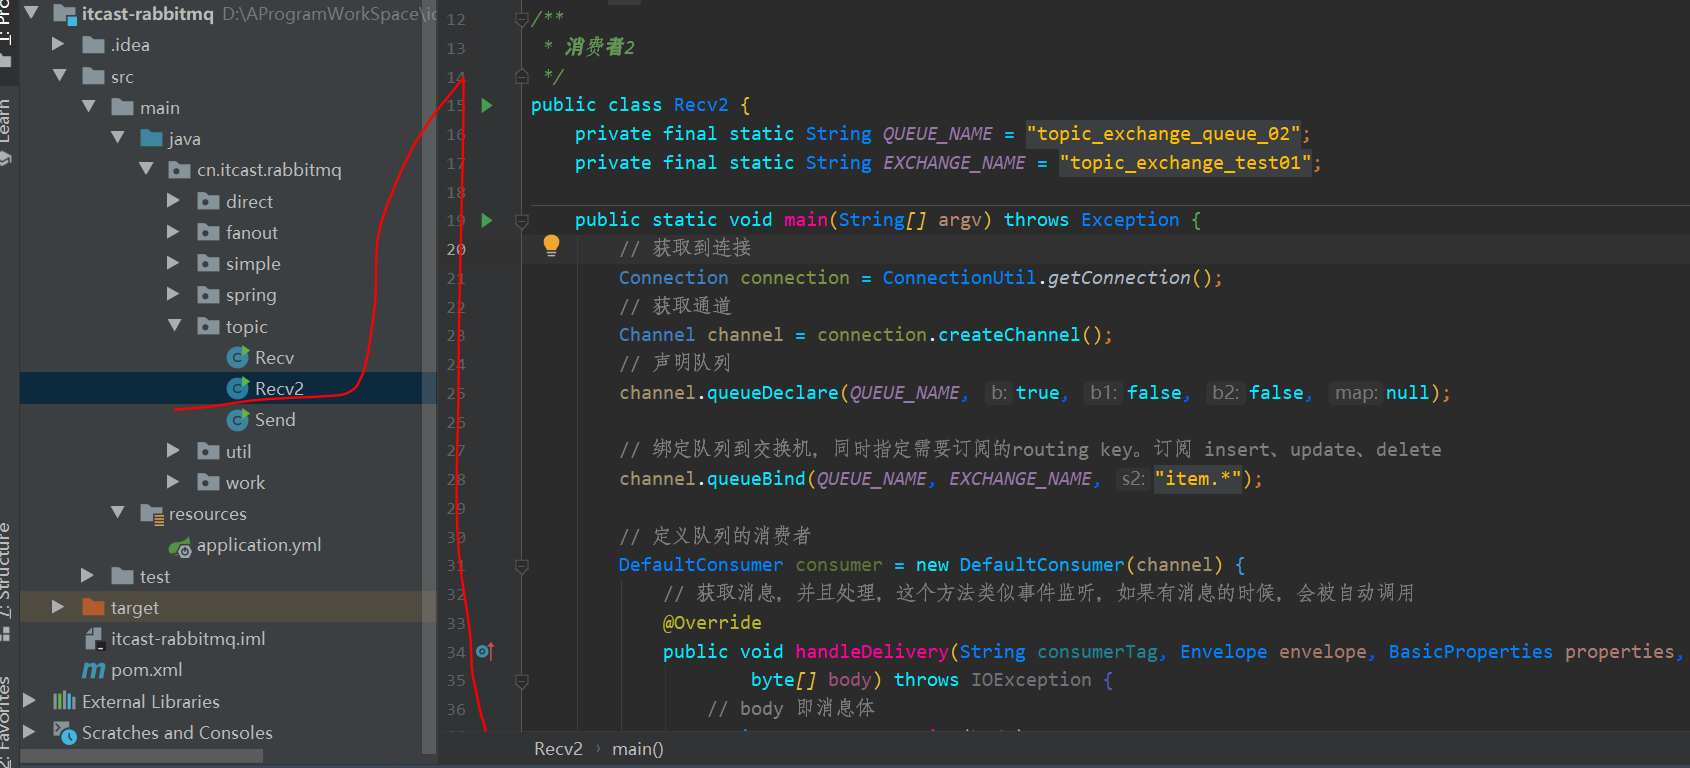The image size is (1690, 768).
Task: Expand External Libraries node
Action: click(30, 701)
